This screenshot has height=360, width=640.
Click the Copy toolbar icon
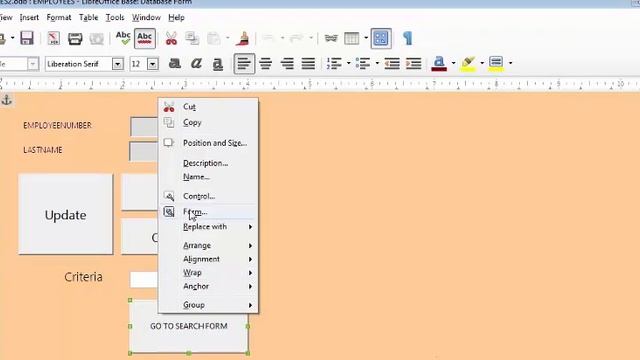[192, 38]
